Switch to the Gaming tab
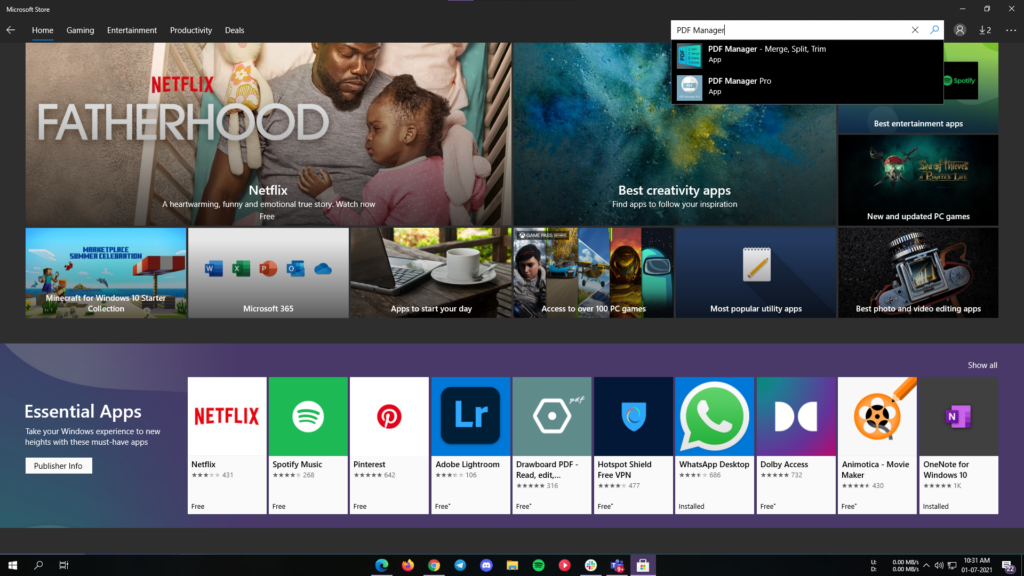 (x=80, y=30)
